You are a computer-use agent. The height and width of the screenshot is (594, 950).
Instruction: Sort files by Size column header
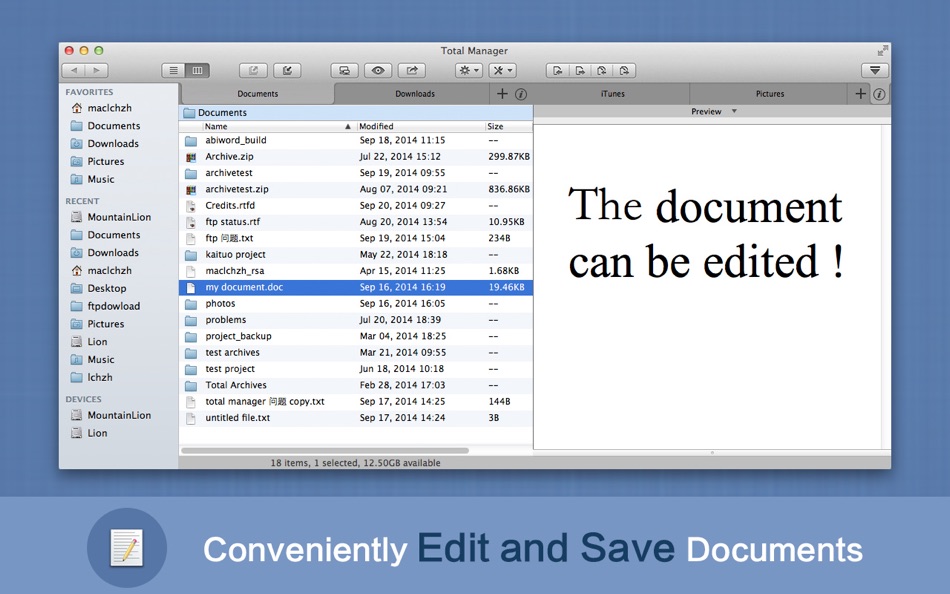(508, 127)
